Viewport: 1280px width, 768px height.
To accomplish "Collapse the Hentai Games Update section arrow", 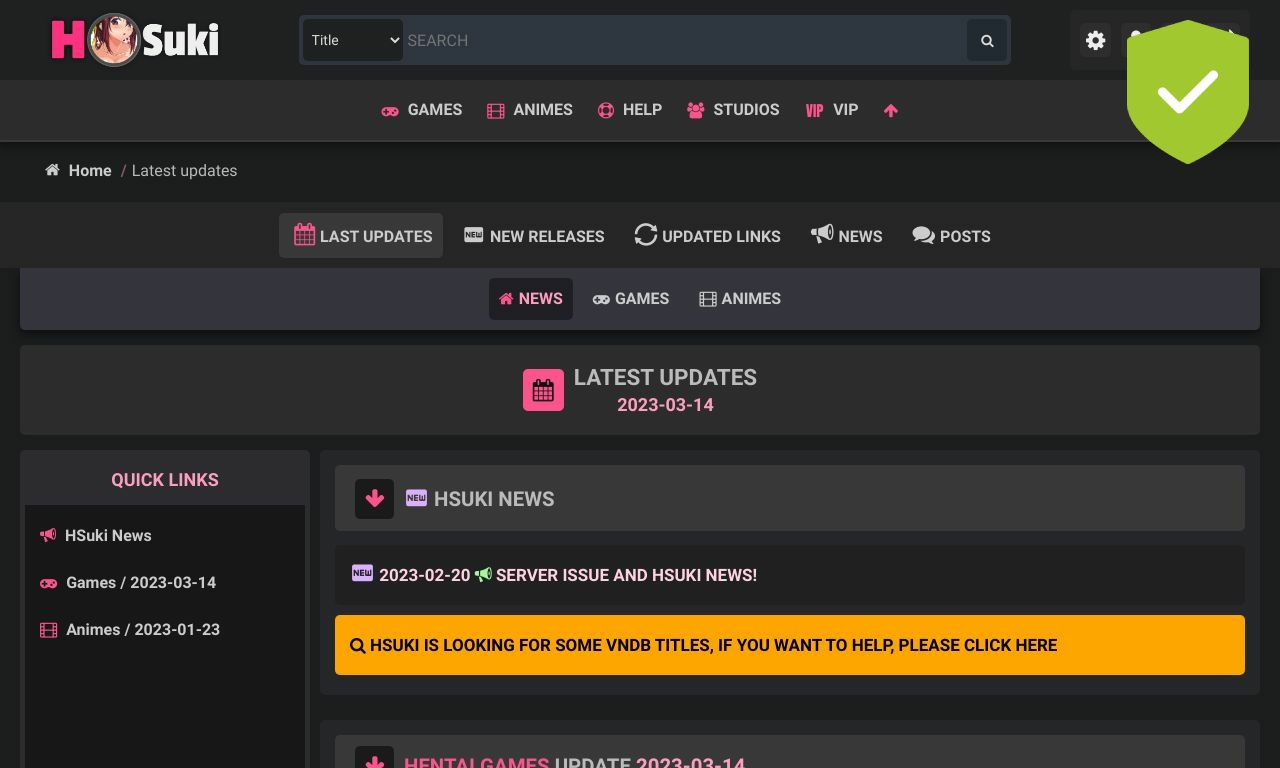I will click(x=374, y=759).
